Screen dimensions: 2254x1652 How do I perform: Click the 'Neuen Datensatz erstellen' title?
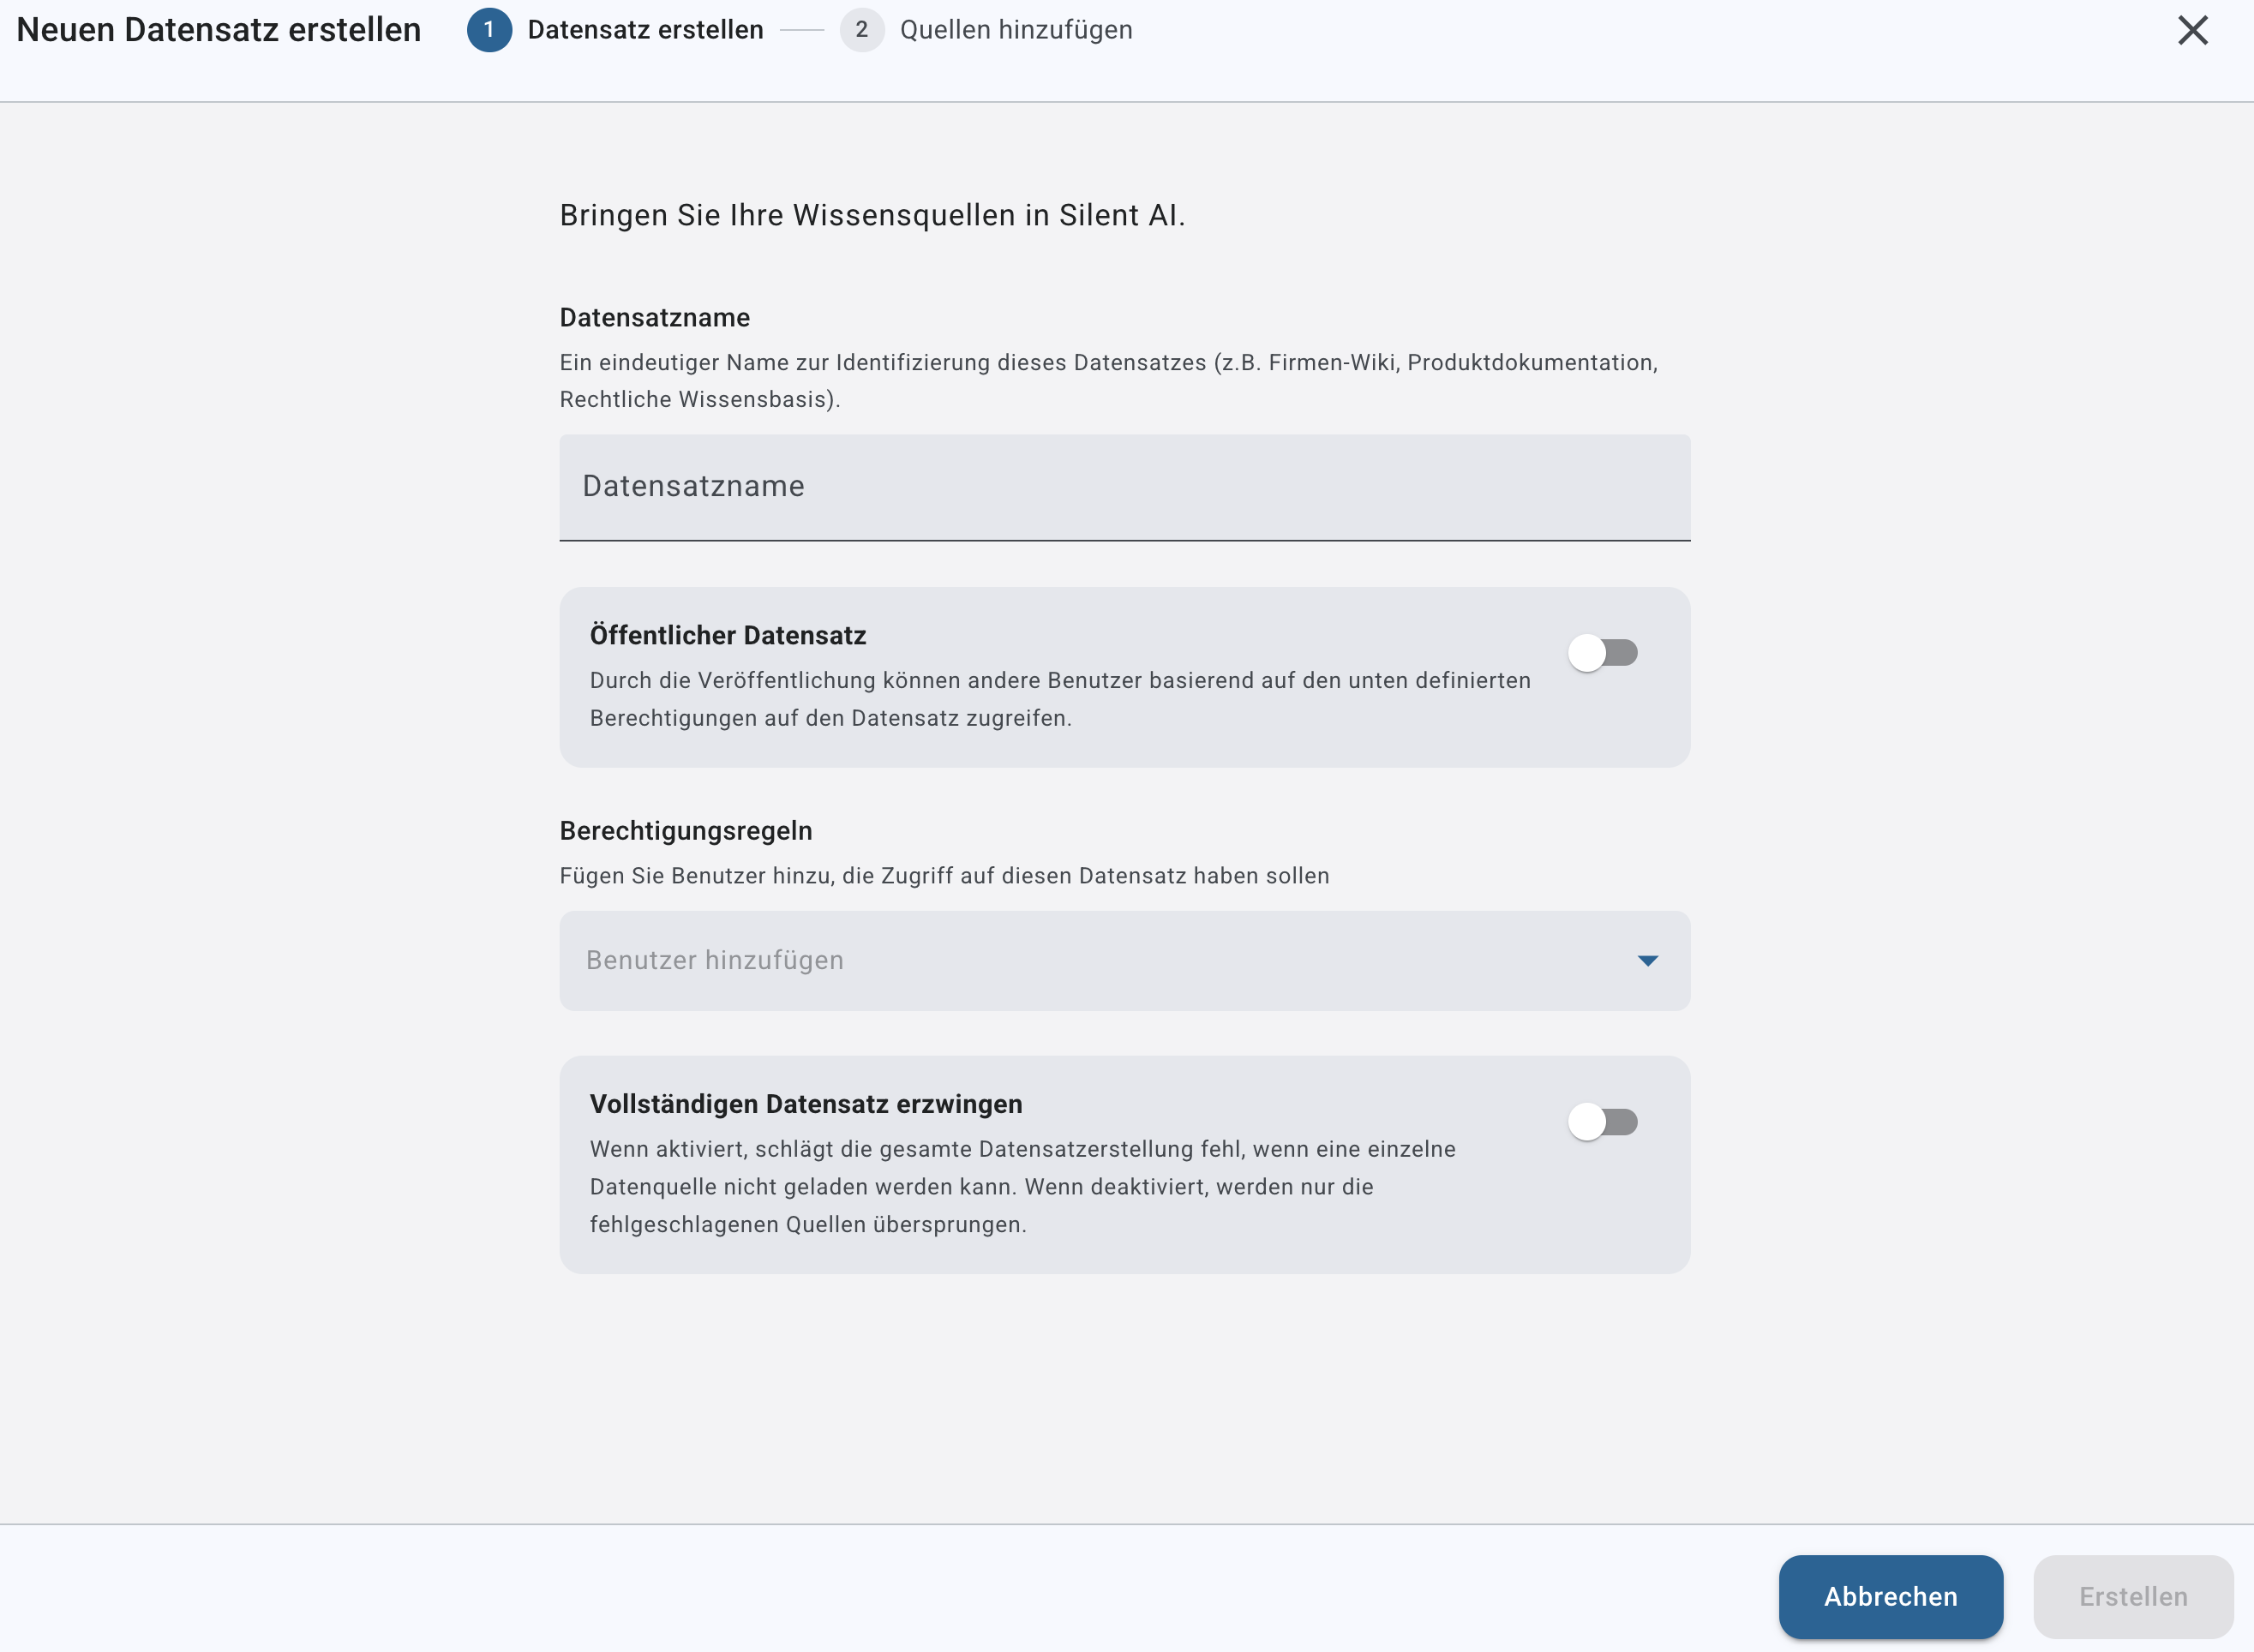pos(219,30)
